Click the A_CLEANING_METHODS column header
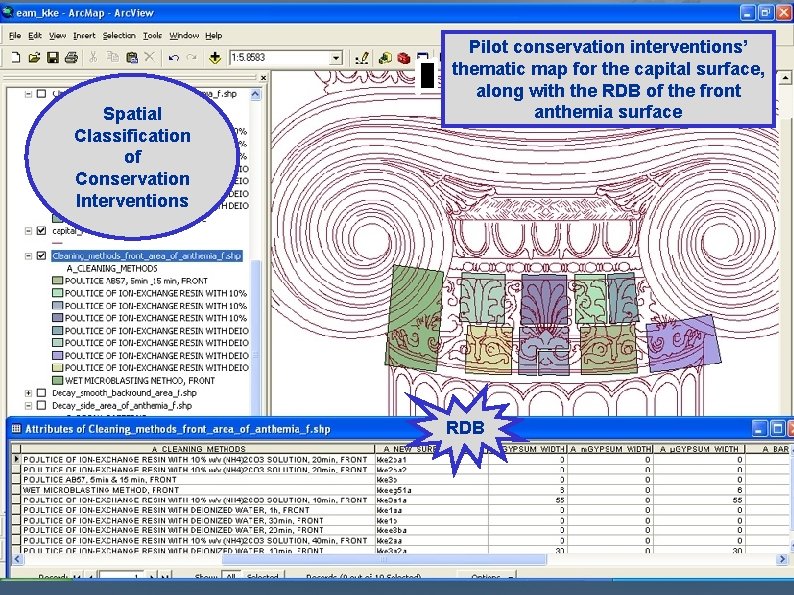Screen dimensions: 794x595 point(198,449)
